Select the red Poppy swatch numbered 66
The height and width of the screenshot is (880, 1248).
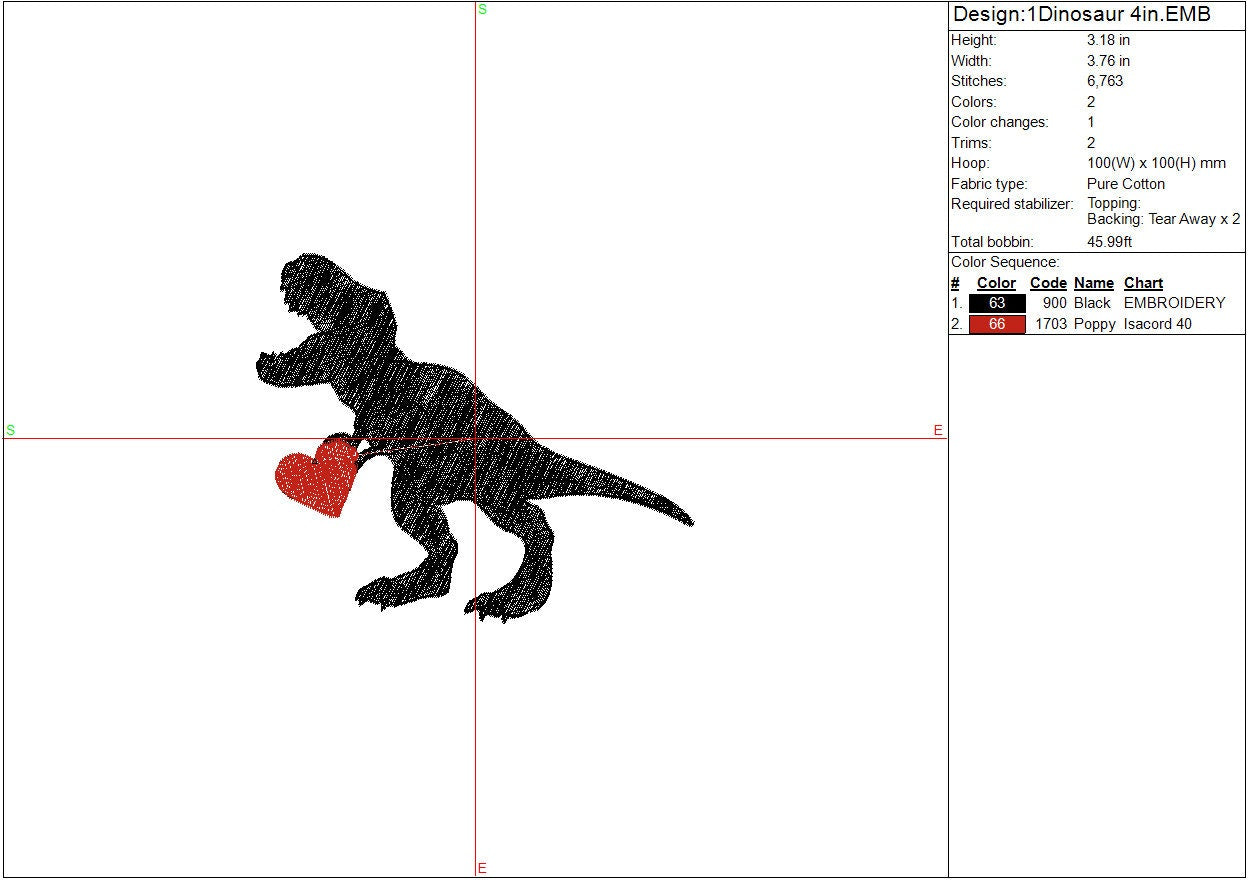(997, 324)
